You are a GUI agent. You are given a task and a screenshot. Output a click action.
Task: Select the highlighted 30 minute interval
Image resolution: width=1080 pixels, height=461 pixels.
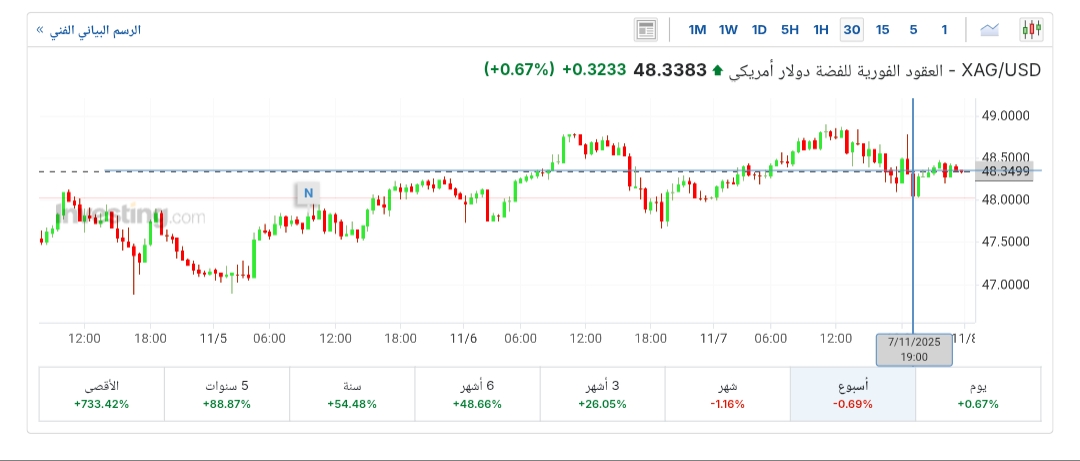pyautogui.click(x=852, y=29)
